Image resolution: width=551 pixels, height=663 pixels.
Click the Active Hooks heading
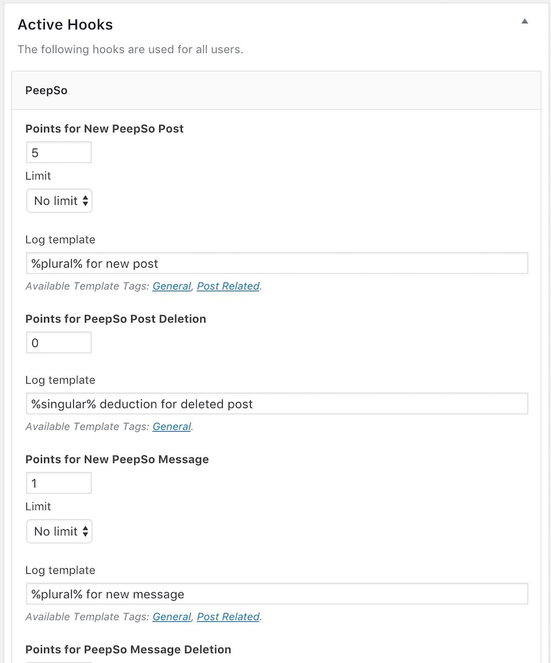coord(65,25)
